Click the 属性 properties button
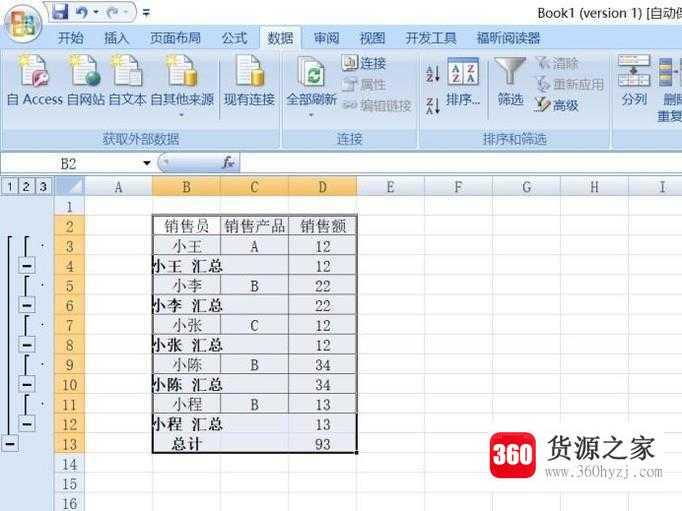This screenshot has width=682, height=511. (364, 84)
